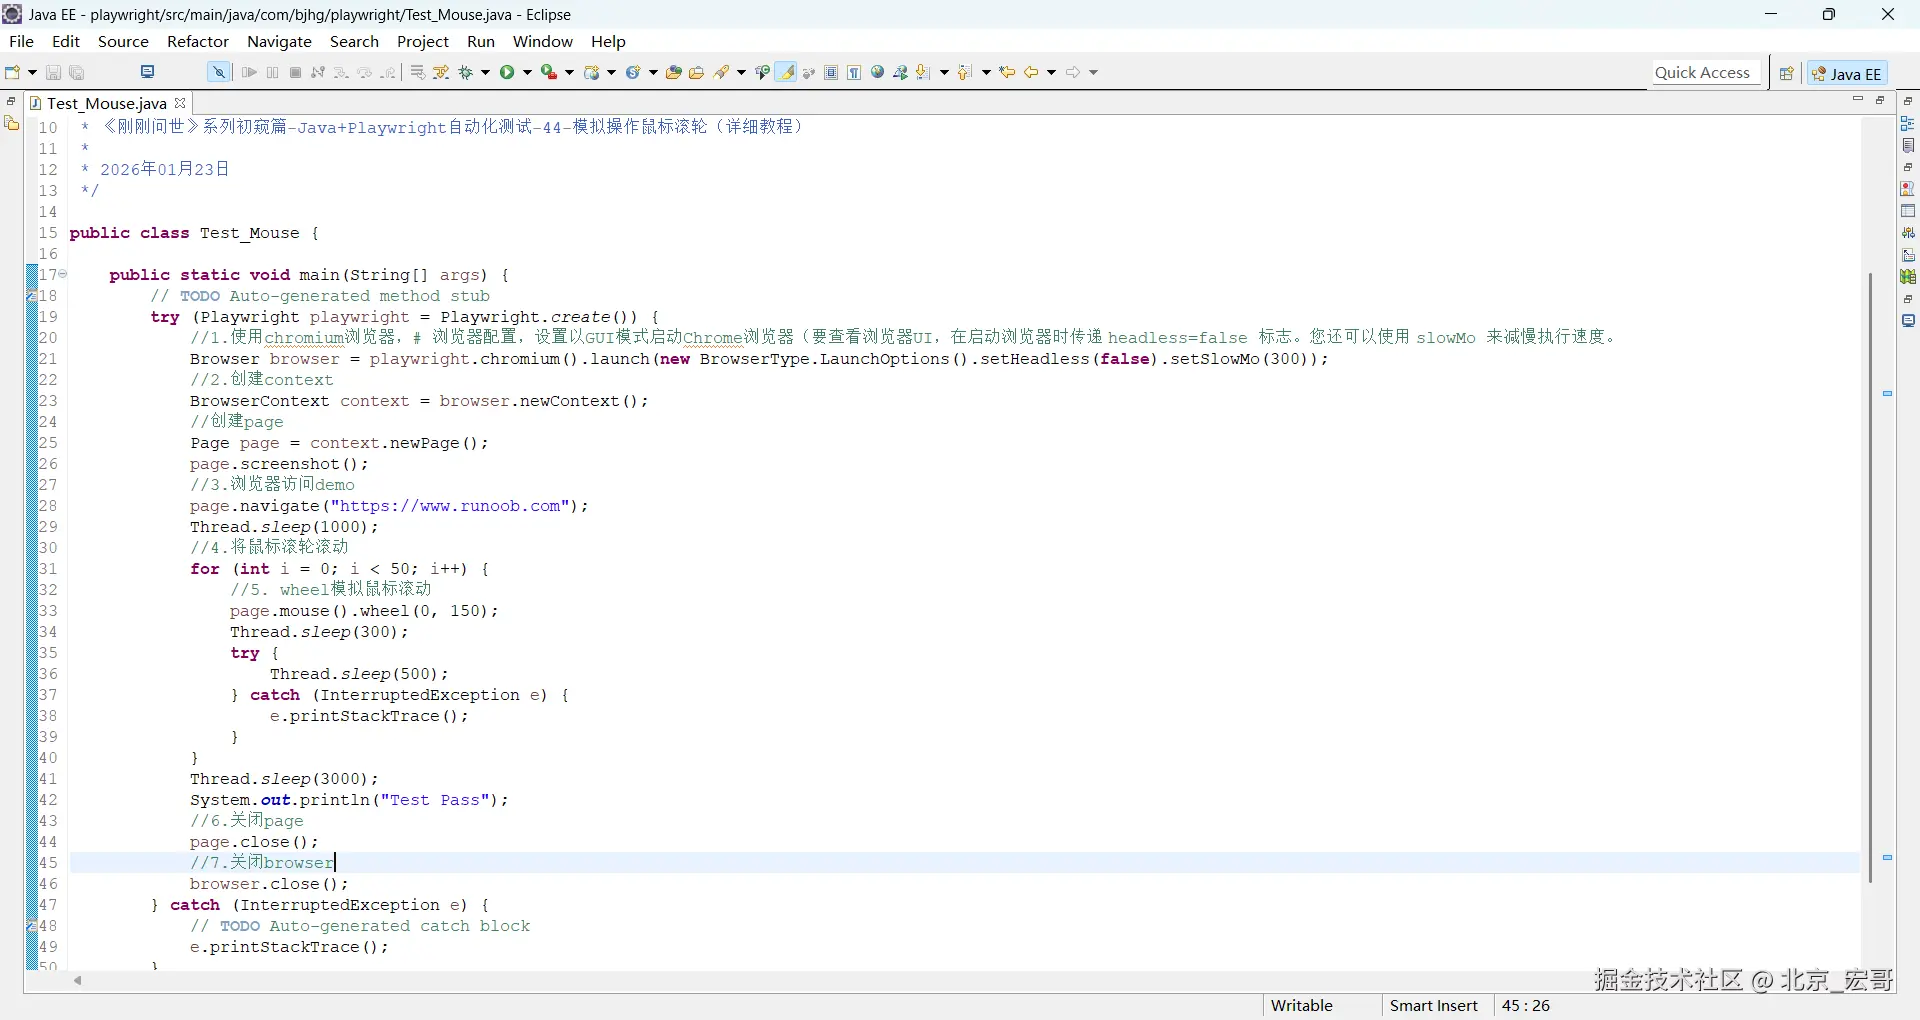Click Last Edit Location icon
The height and width of the screenshot is (1020, 1920).
pos(1008,72)
